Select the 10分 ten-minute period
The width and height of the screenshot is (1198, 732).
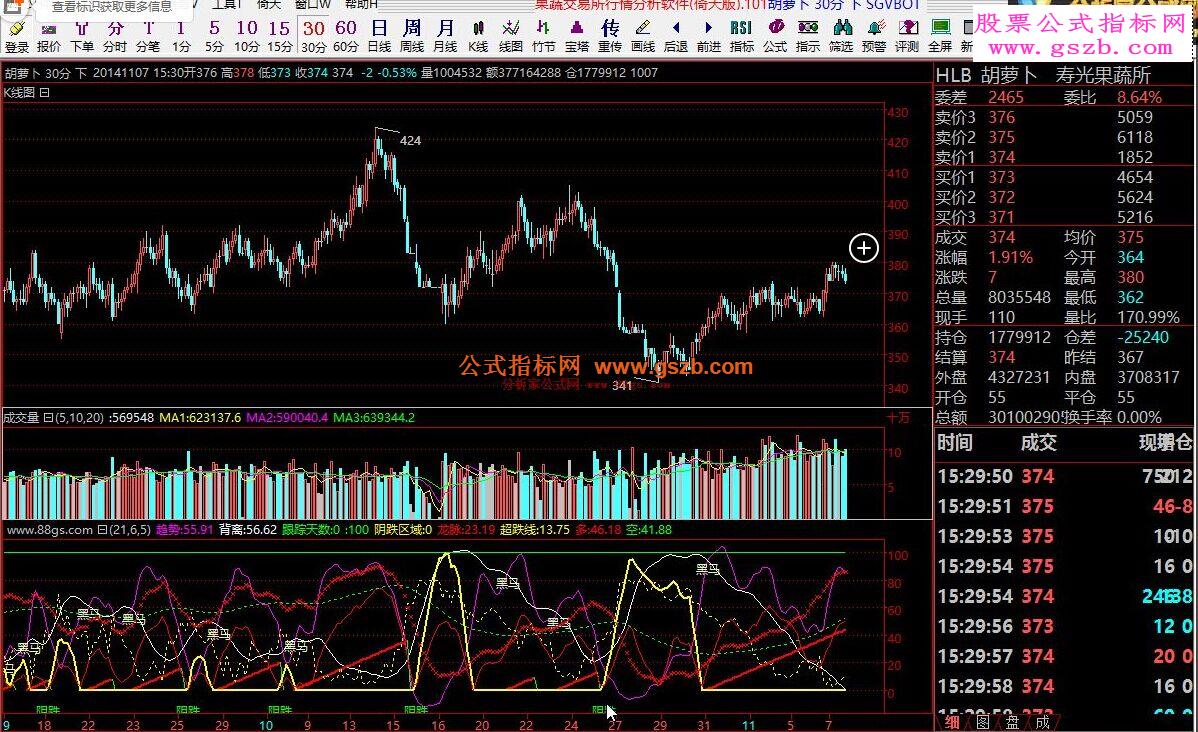pos(246,37)
